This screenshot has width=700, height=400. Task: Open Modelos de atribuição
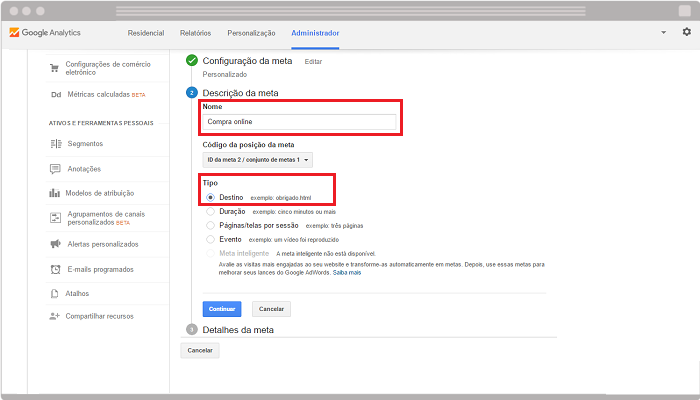point(100,193)
